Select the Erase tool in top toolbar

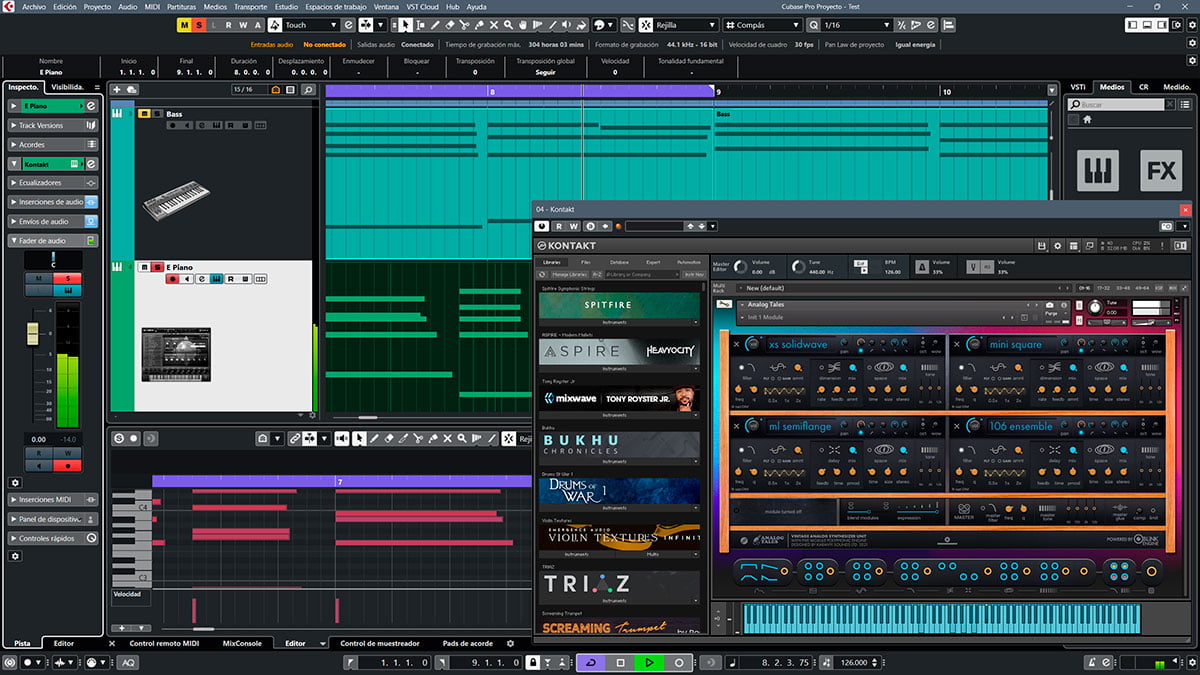(x=450, y=25)
